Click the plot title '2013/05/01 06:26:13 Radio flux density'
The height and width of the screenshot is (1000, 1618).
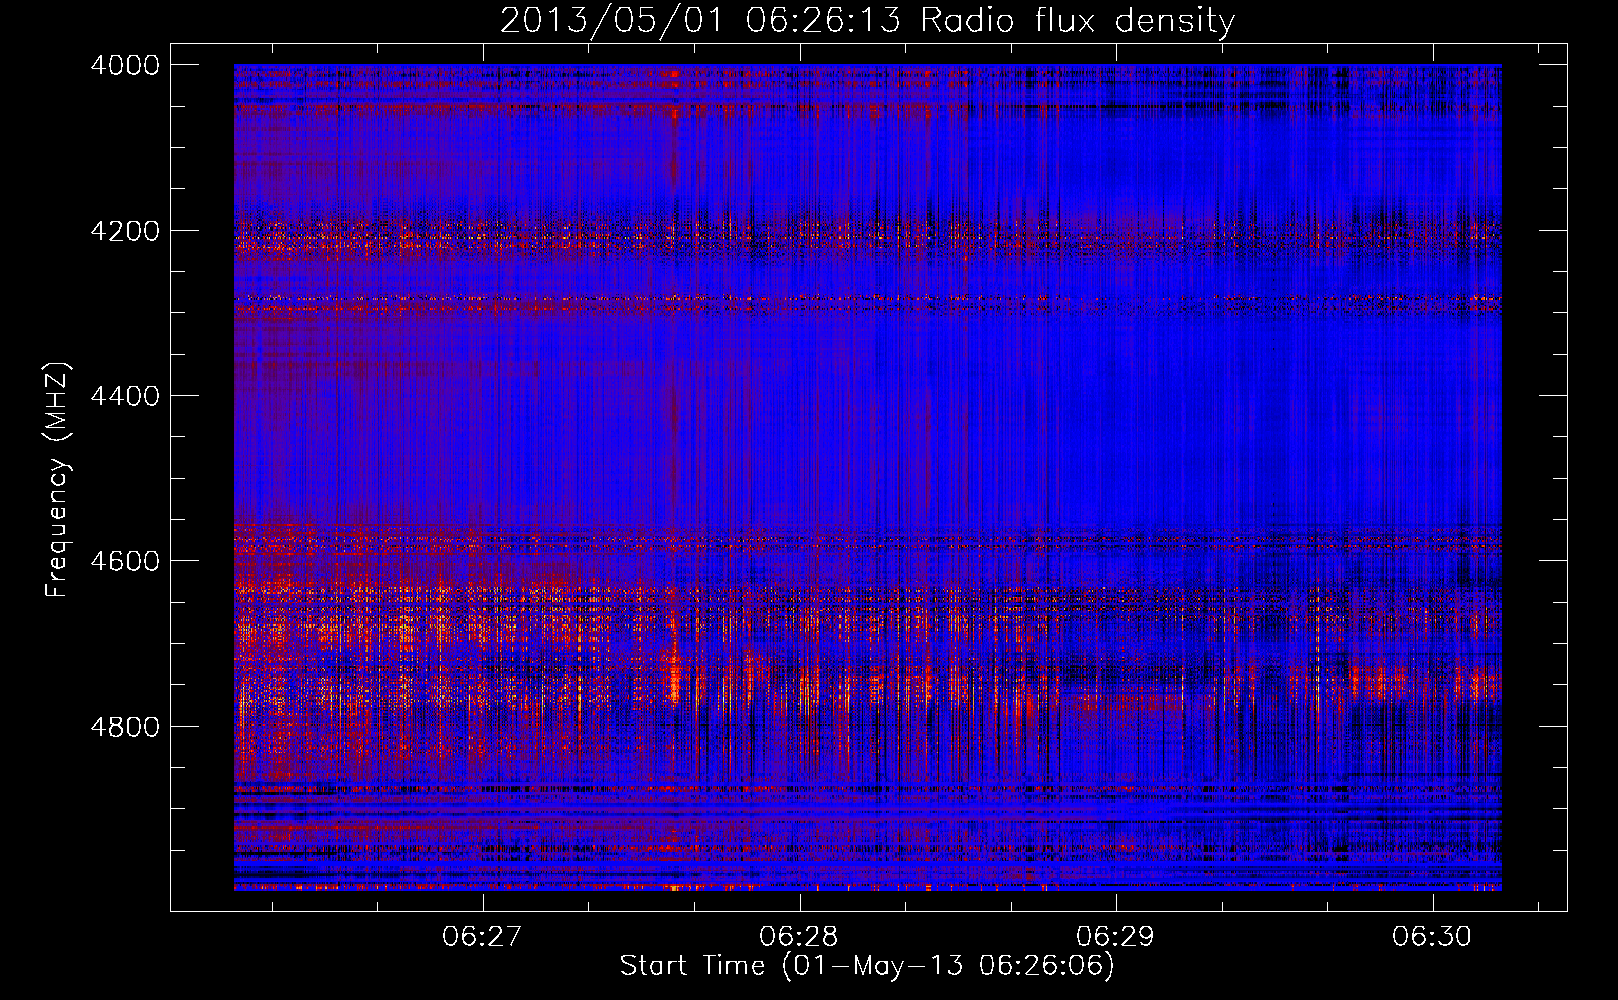pos(867,21)
